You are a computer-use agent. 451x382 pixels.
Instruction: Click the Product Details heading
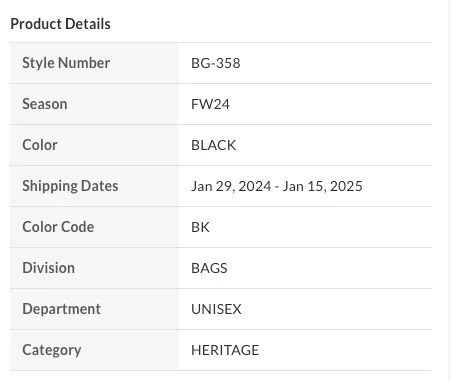[60, 24]
